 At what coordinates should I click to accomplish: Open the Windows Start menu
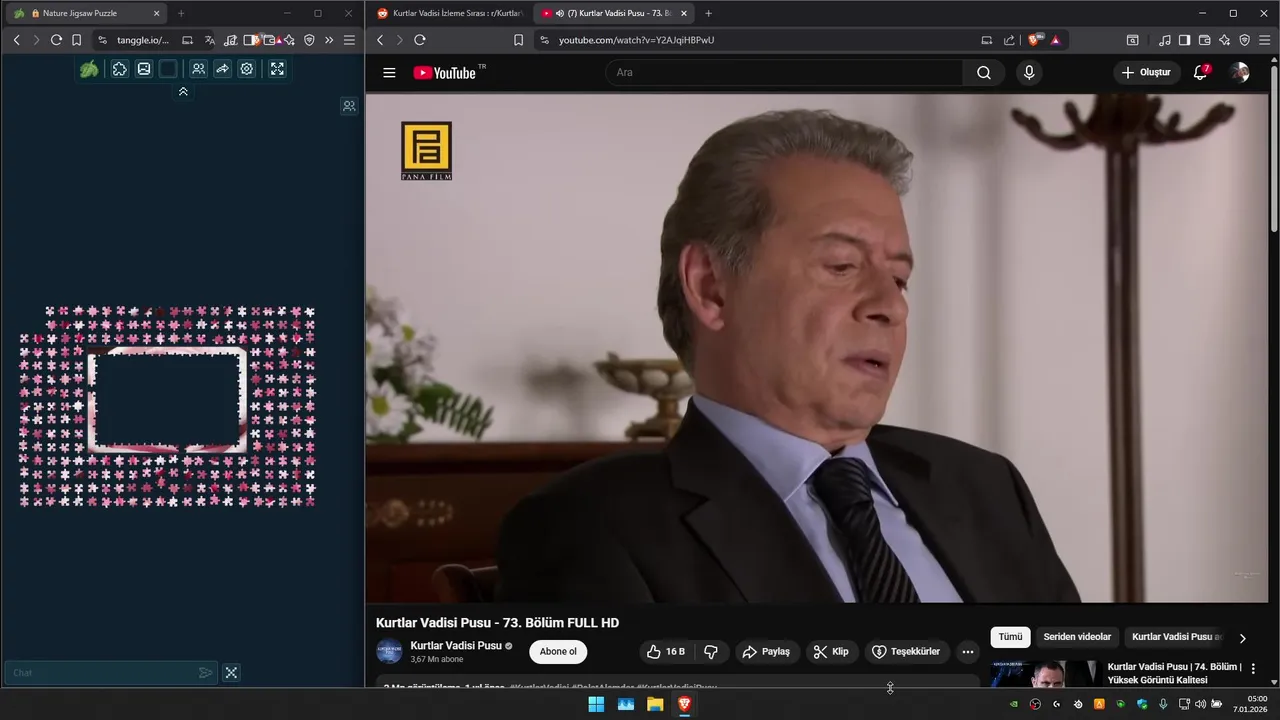tap(596, 704)
